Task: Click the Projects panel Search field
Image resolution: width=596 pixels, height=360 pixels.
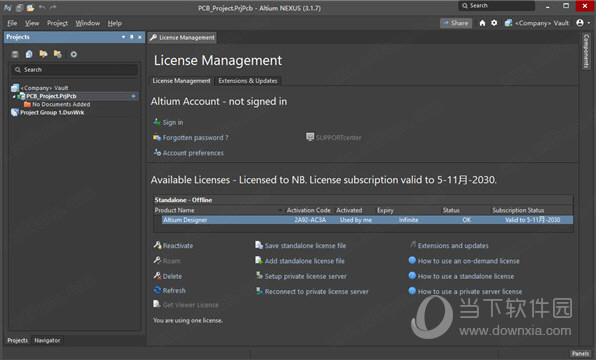Action: pos(74,70)
